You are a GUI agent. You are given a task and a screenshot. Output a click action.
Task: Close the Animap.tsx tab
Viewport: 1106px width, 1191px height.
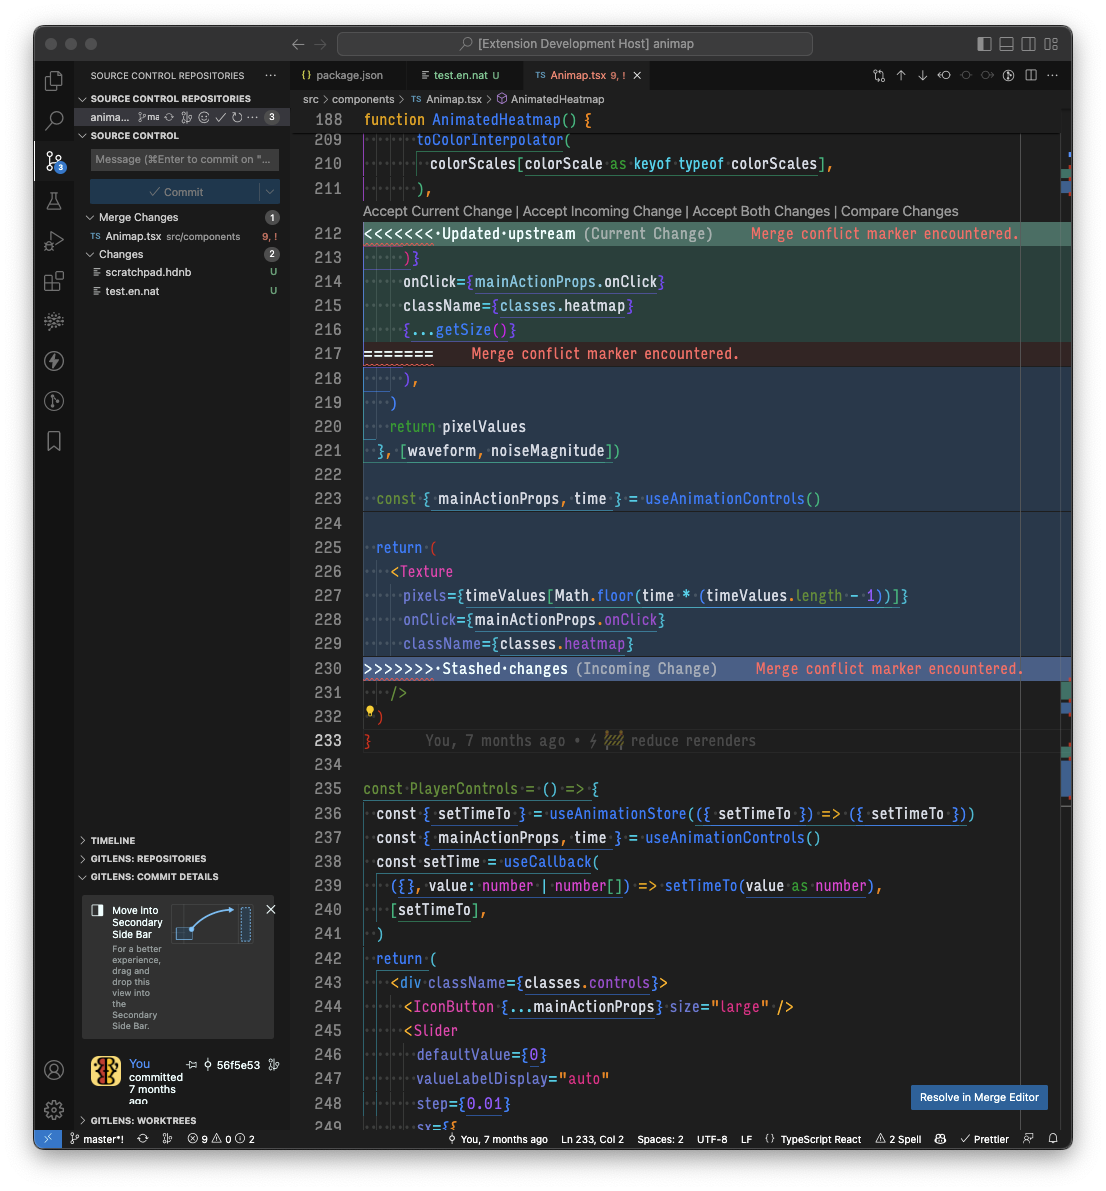[637, 75]
